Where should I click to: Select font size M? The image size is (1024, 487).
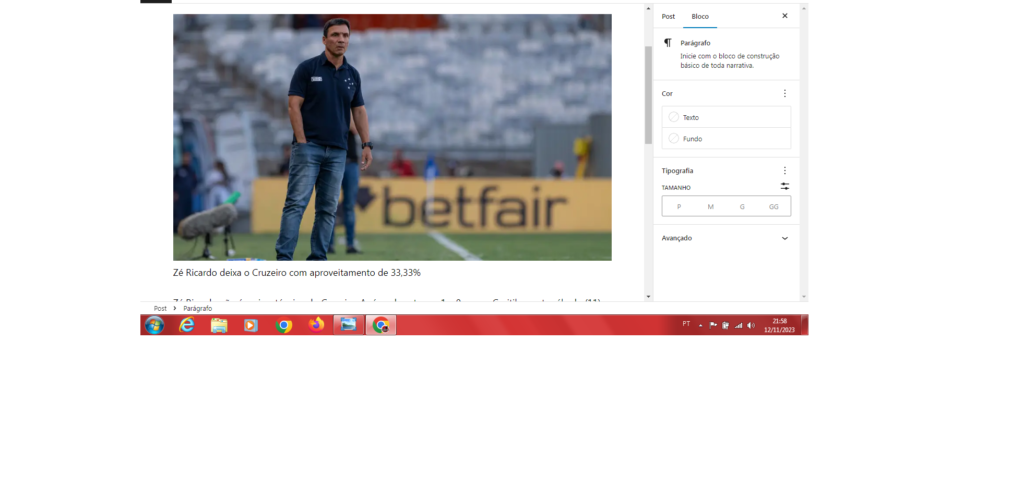pos(710,207)
